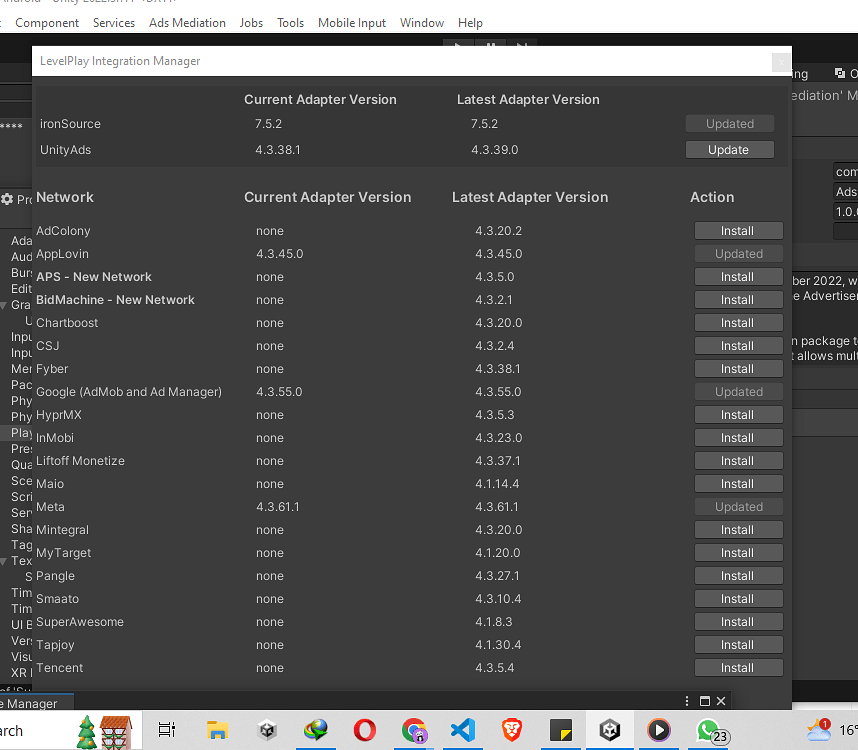Install the Pangle adapter
858x750 pixels.
(738, 575)
